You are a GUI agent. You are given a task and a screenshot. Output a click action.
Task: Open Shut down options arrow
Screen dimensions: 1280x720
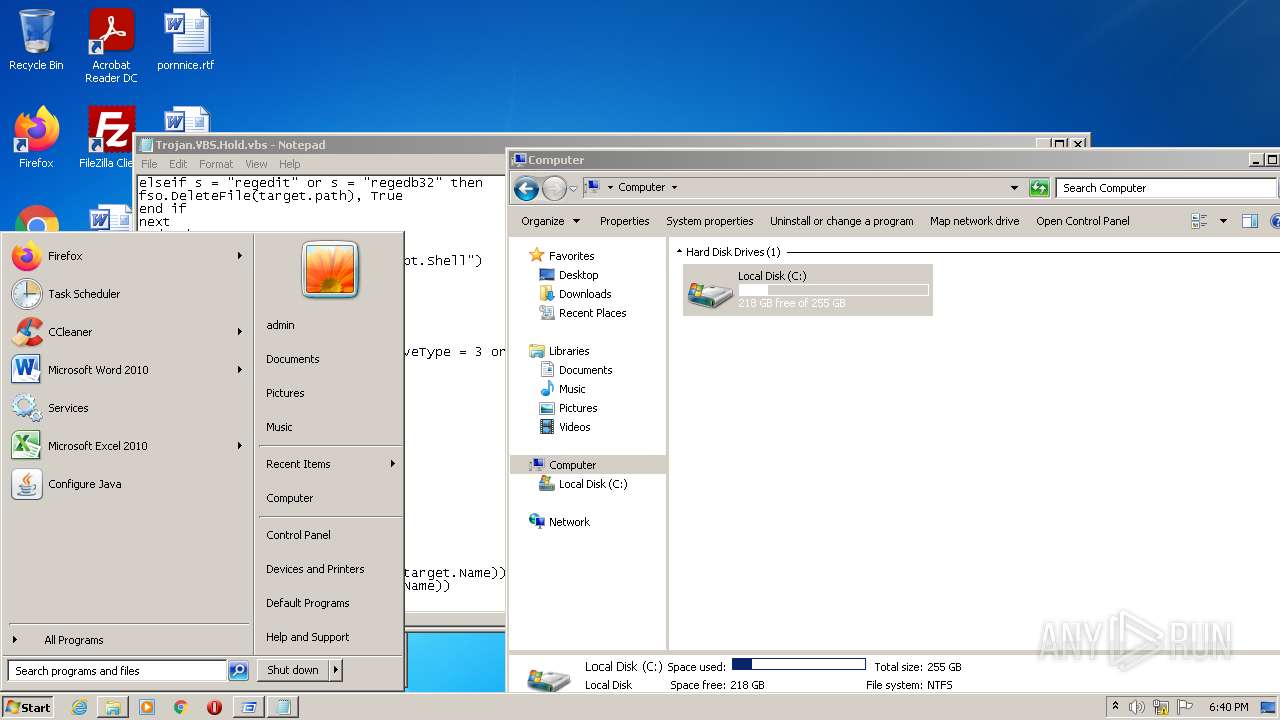tap(336, 670)
